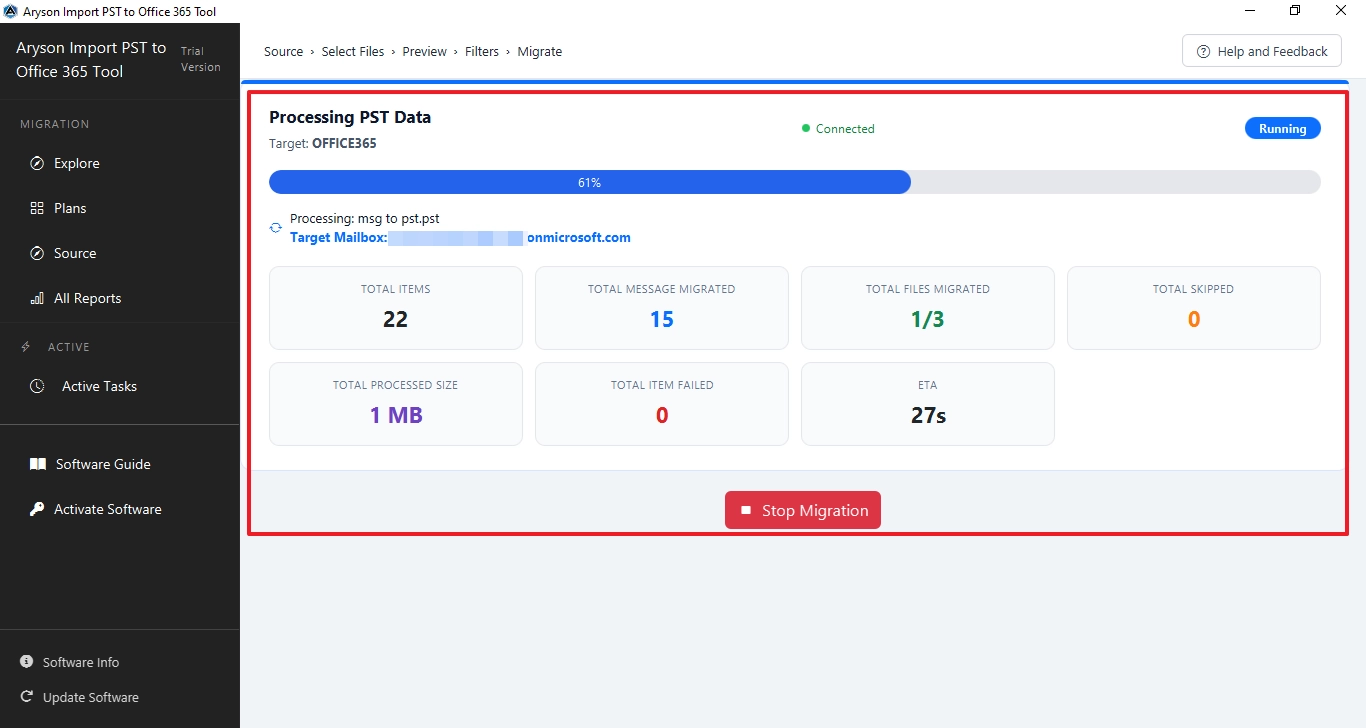Click the Software Info icon
This screenshot has height=728, width=1366.
pos(26,662)
